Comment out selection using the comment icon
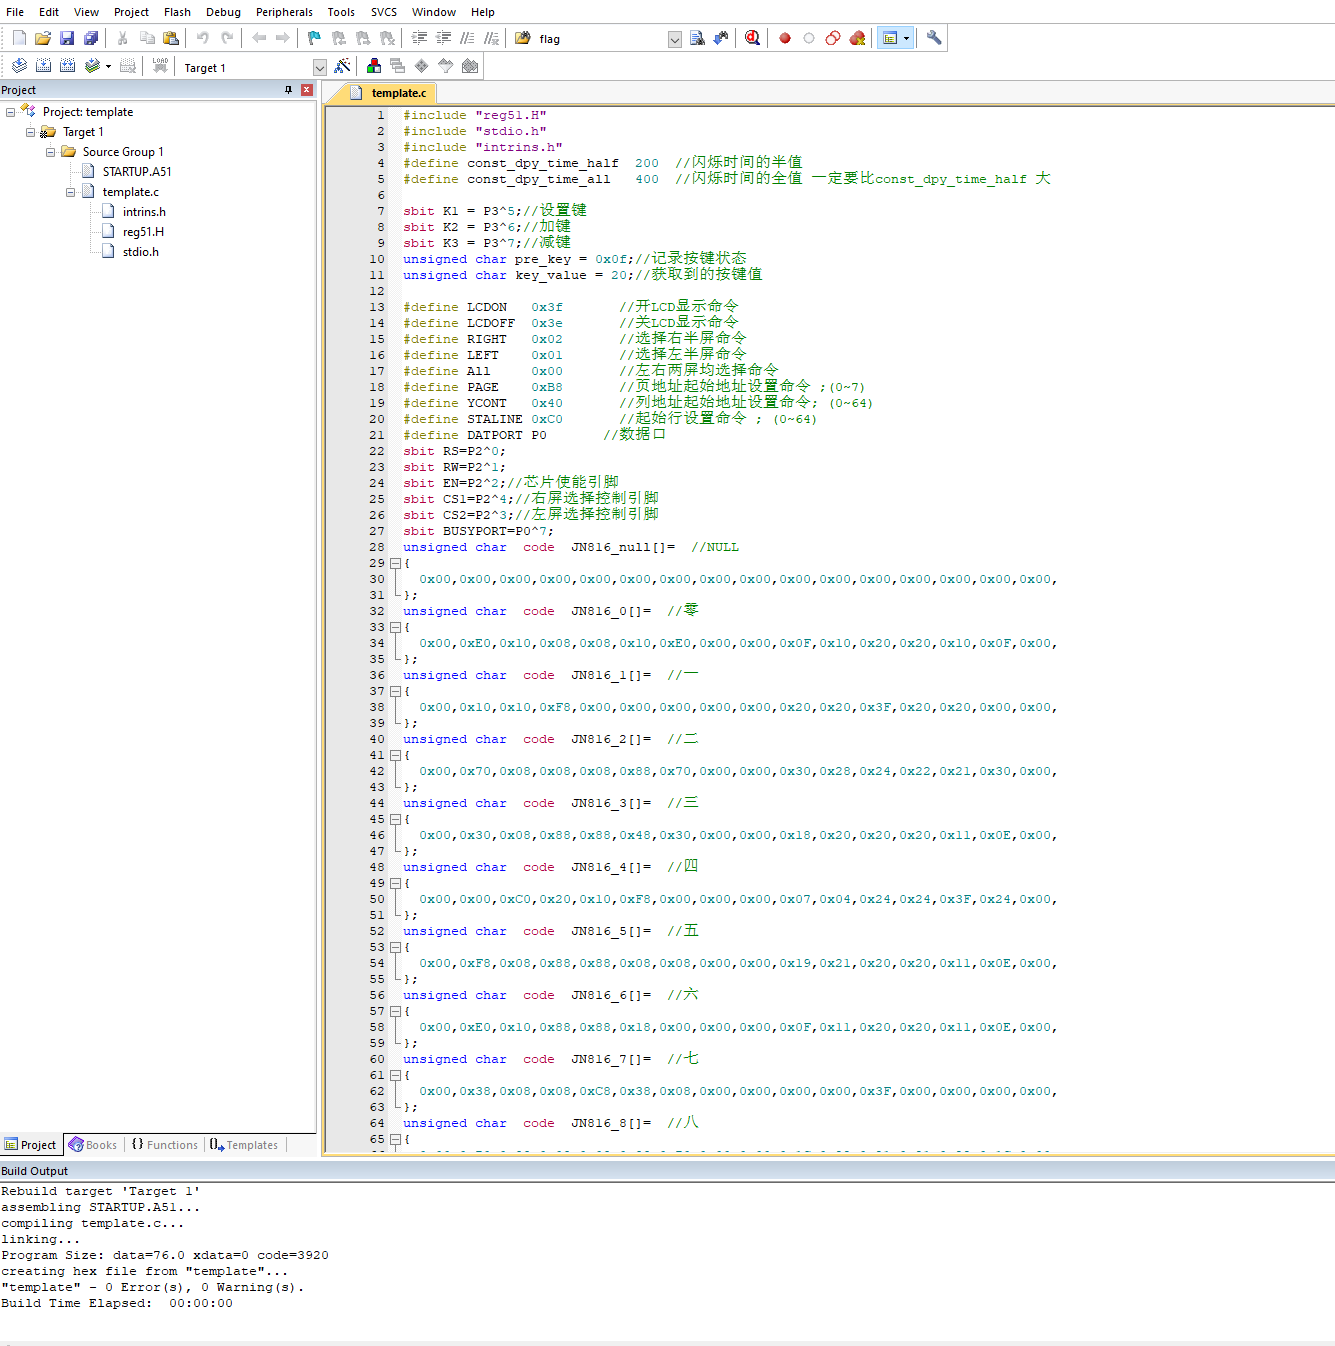The width and height of the screenshot is (1335, 1346). click(467, 38)
